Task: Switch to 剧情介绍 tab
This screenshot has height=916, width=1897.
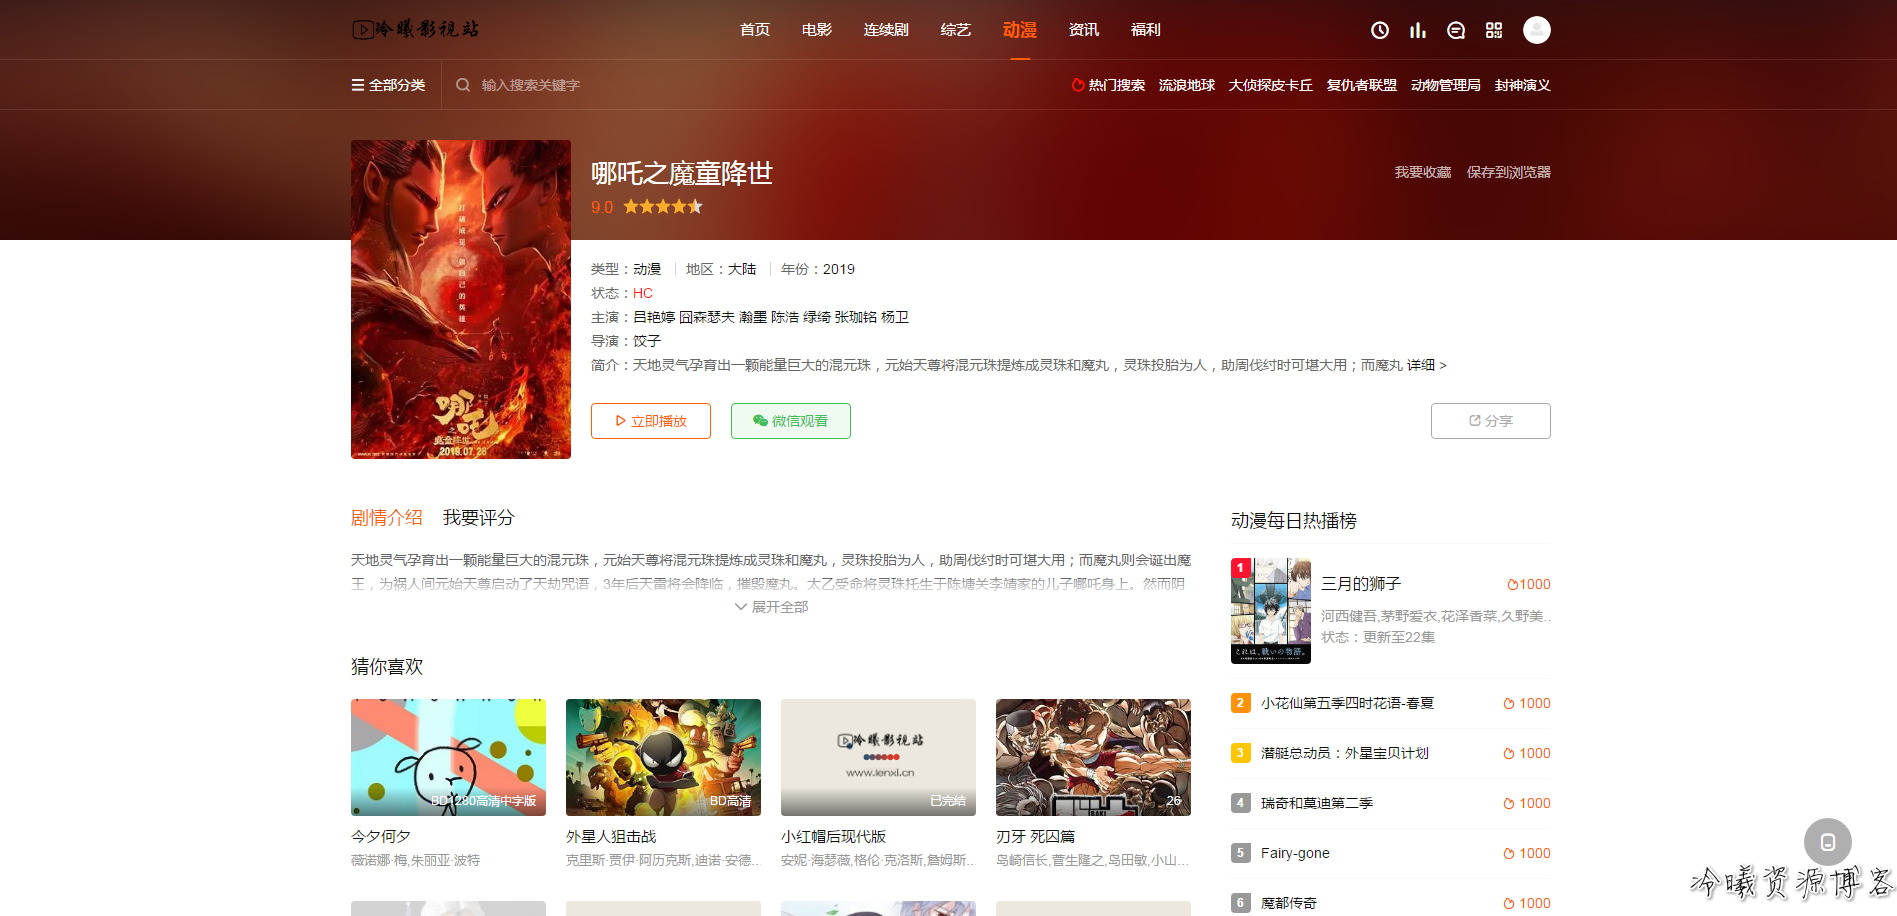Action: tap(387, 518)
